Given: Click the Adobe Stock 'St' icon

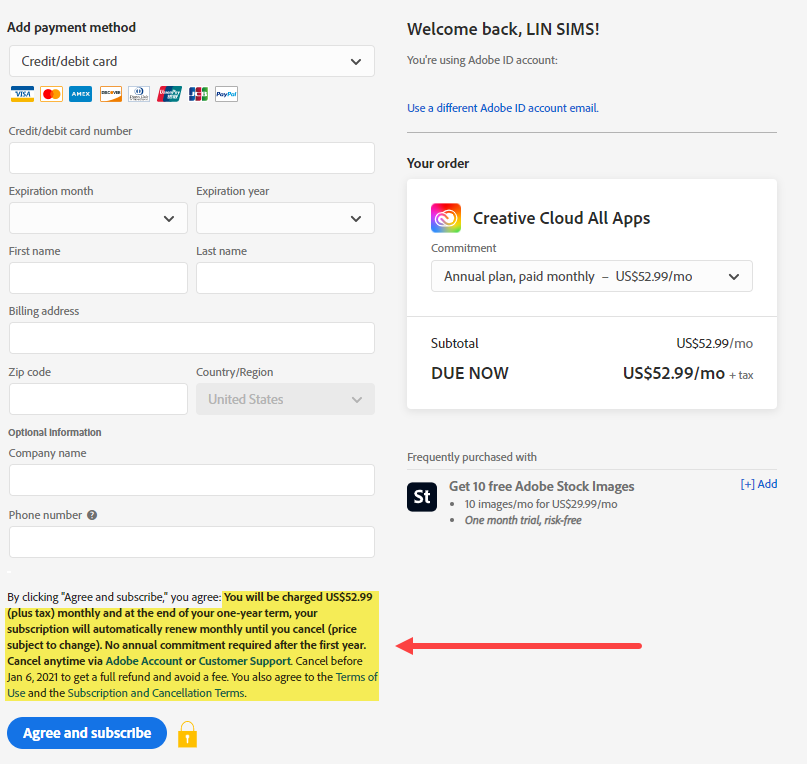Looking at the screenshot, I should tap(421, 496).
